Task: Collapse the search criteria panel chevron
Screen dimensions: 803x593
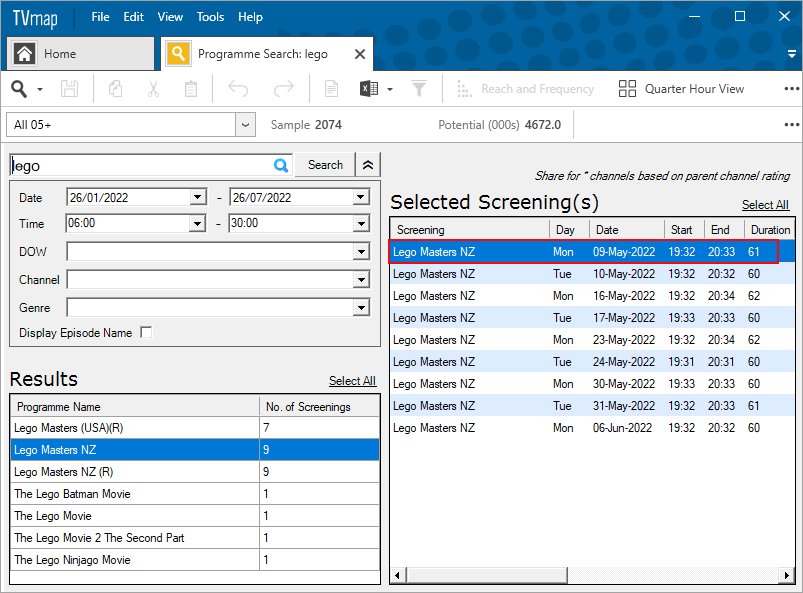Action: [368, 165]
